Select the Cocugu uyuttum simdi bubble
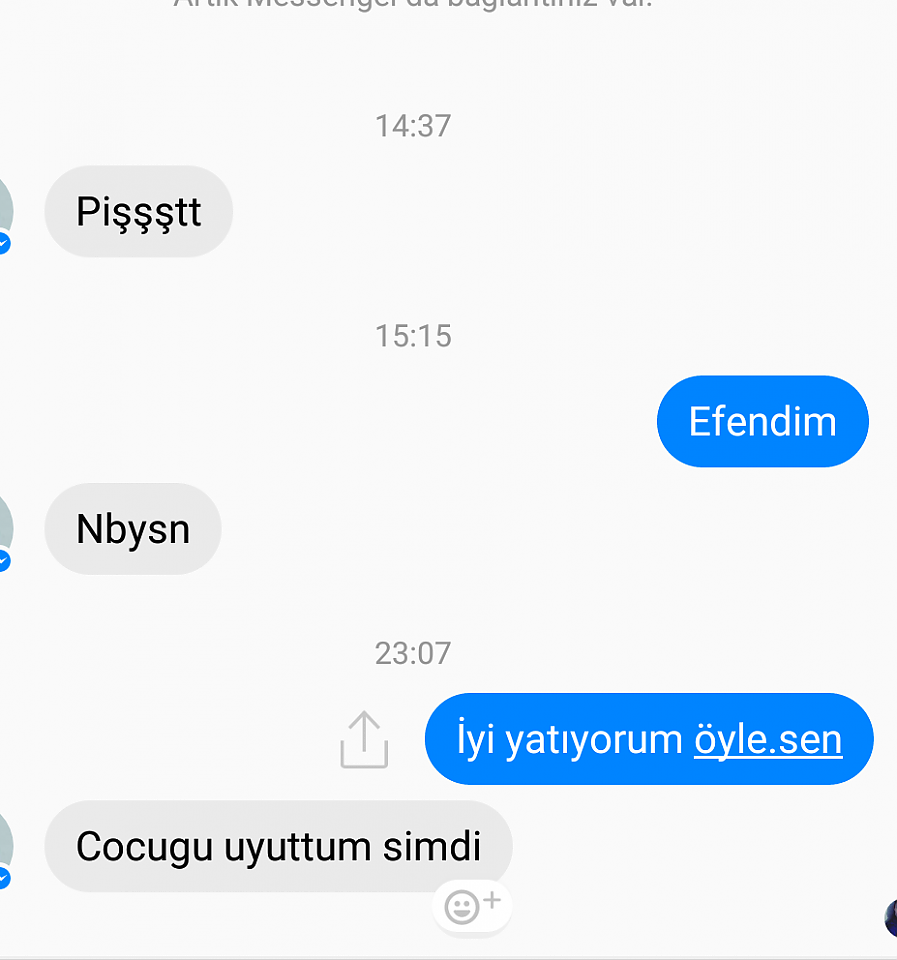This screenshot has height=960, width=897. pos(278,846)
